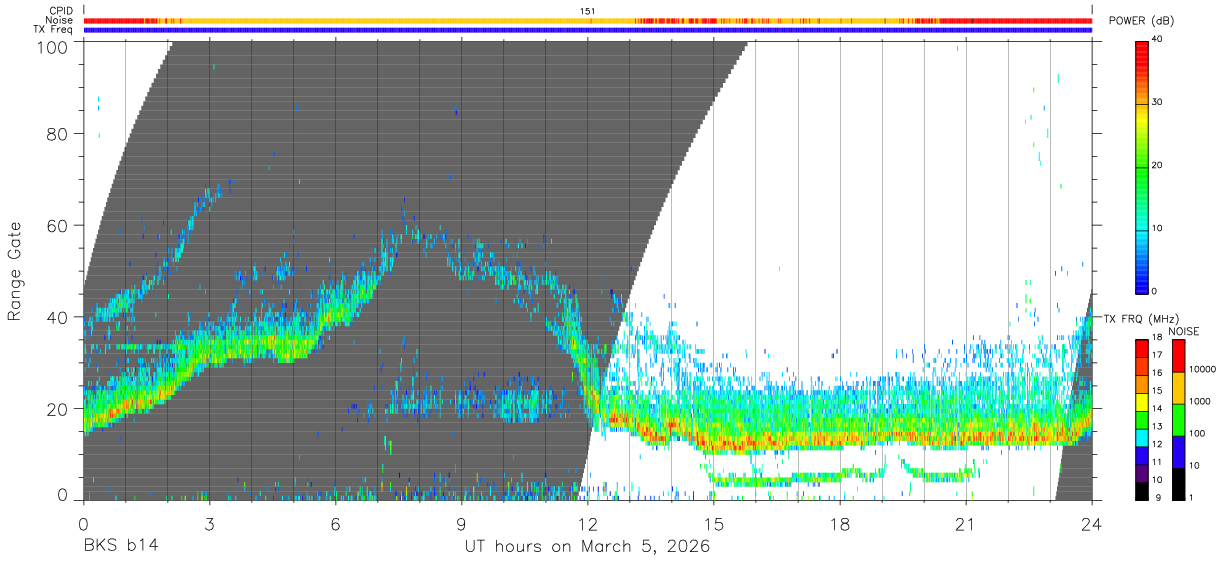Click the "UT hours on March 5, 2026" title
Screen dimensions: 1228x567
click(x=587, y=547)
